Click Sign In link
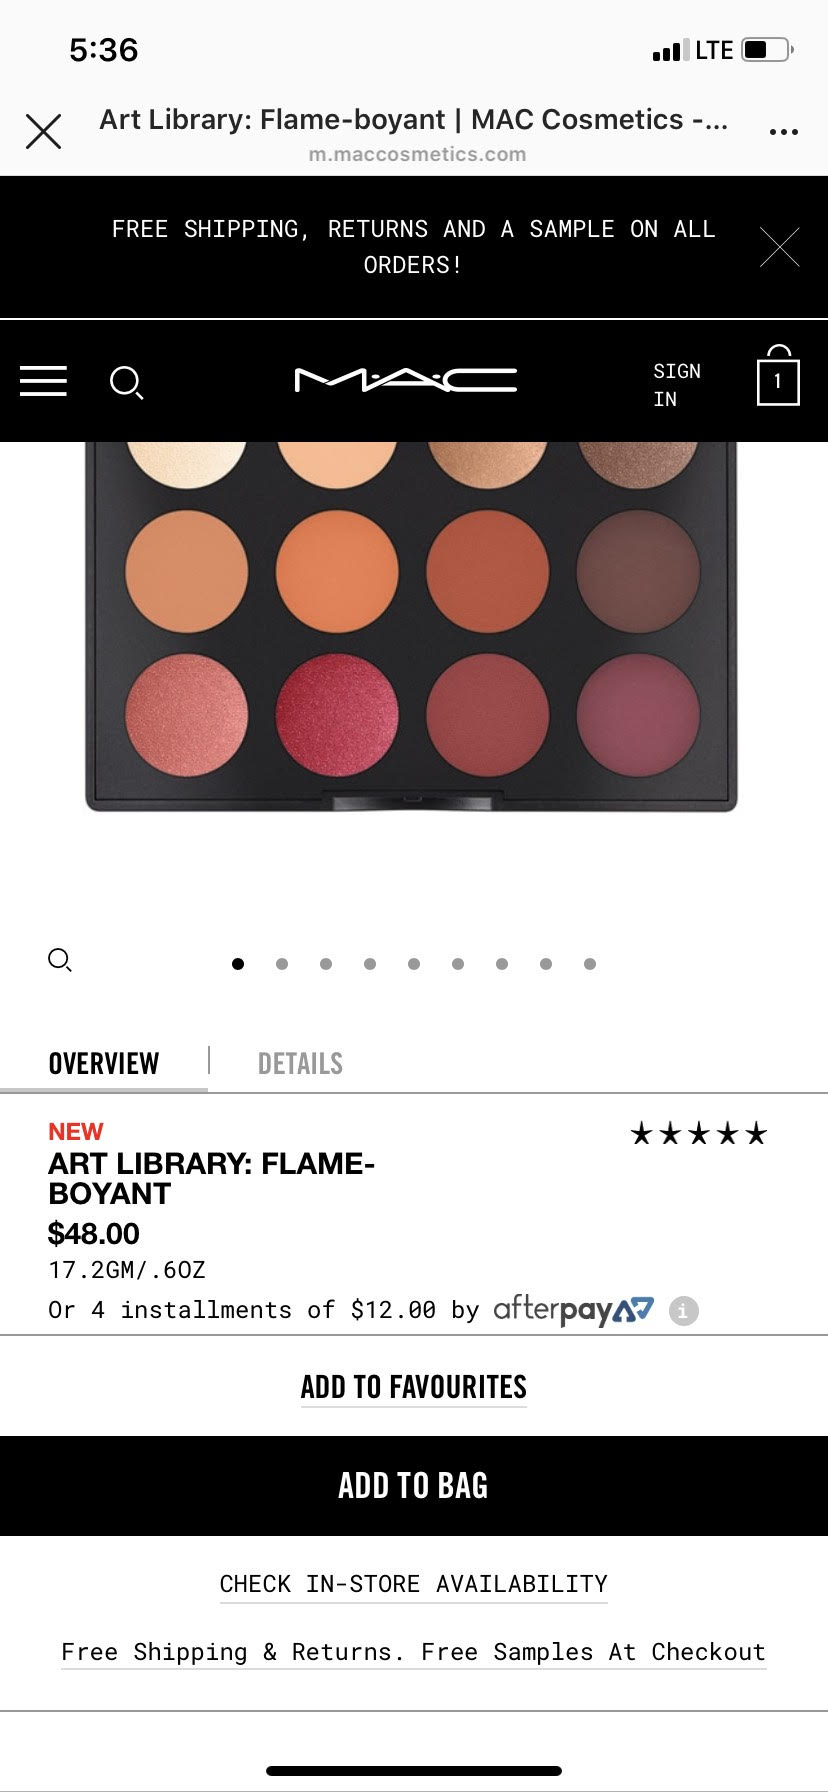The height and width of the screenshot is (1792, 828). (677, 385)
